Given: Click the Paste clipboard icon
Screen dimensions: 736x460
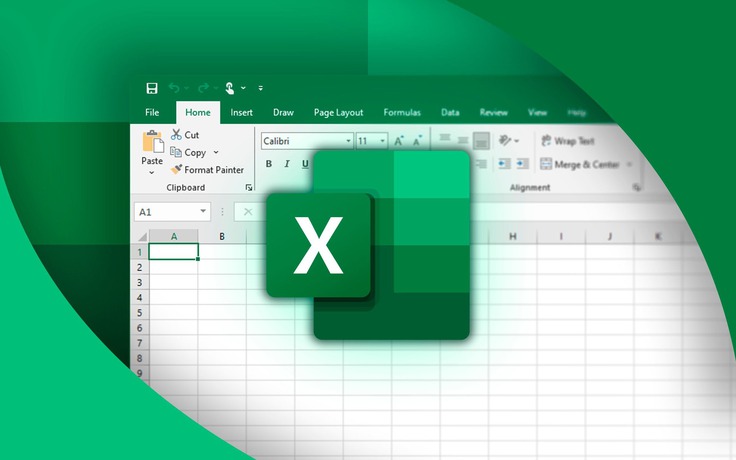Looking at the screenshot, I should pyautogui.click(x=153, y=142).
